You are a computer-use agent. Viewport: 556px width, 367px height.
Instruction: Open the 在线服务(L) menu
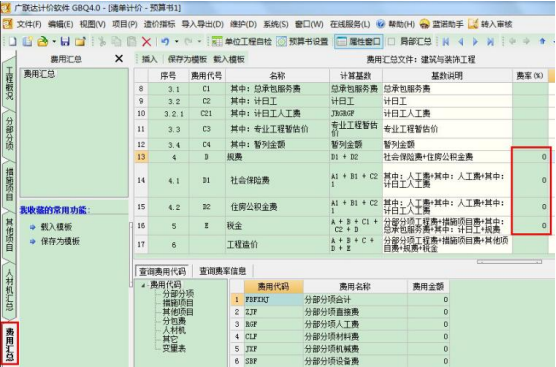[350, 24]
